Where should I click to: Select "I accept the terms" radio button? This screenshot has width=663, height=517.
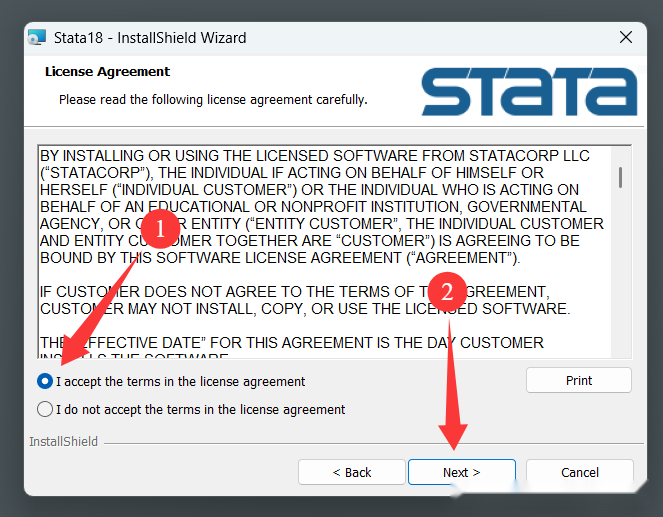pyautogui.click(x=45, y=381)
